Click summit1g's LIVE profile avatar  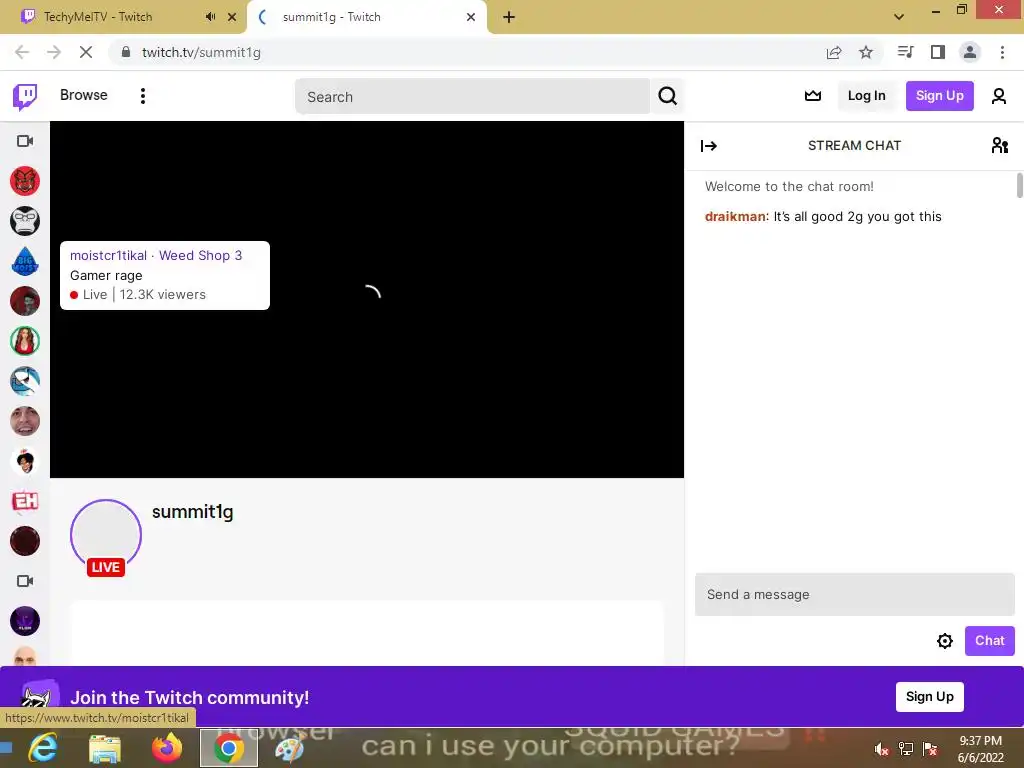[x=106, y=537]
